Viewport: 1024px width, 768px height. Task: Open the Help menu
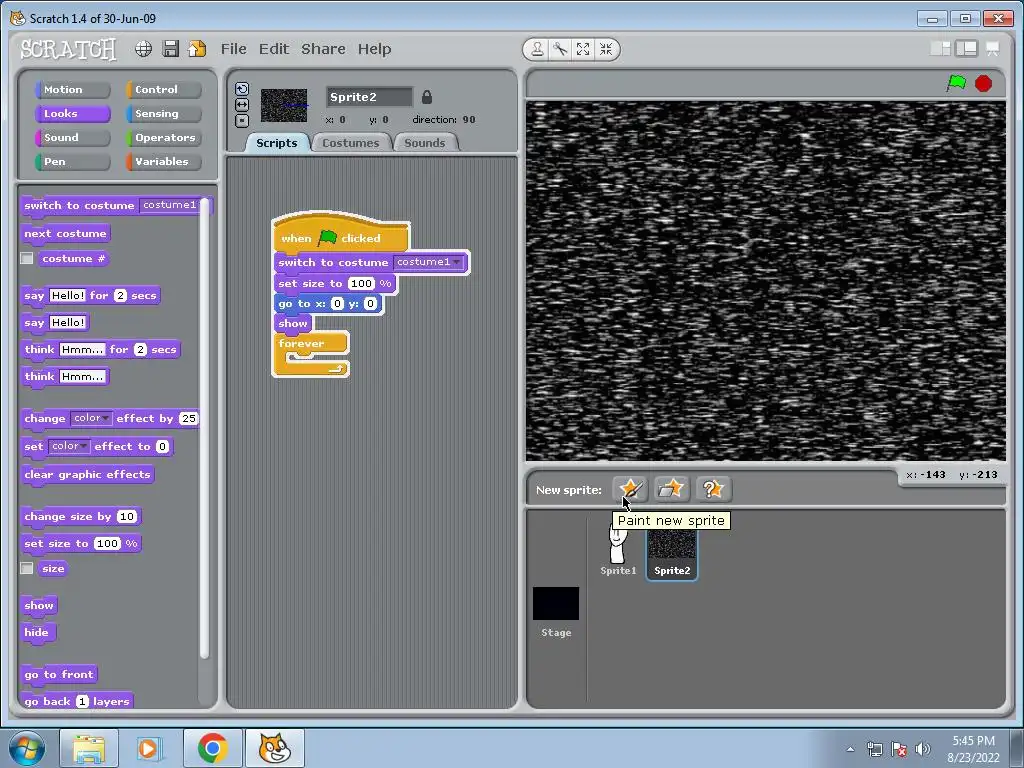coord(374,49)
